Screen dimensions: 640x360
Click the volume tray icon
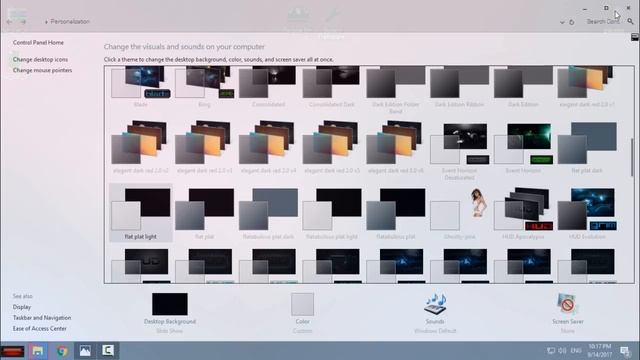tap(562, 351)
